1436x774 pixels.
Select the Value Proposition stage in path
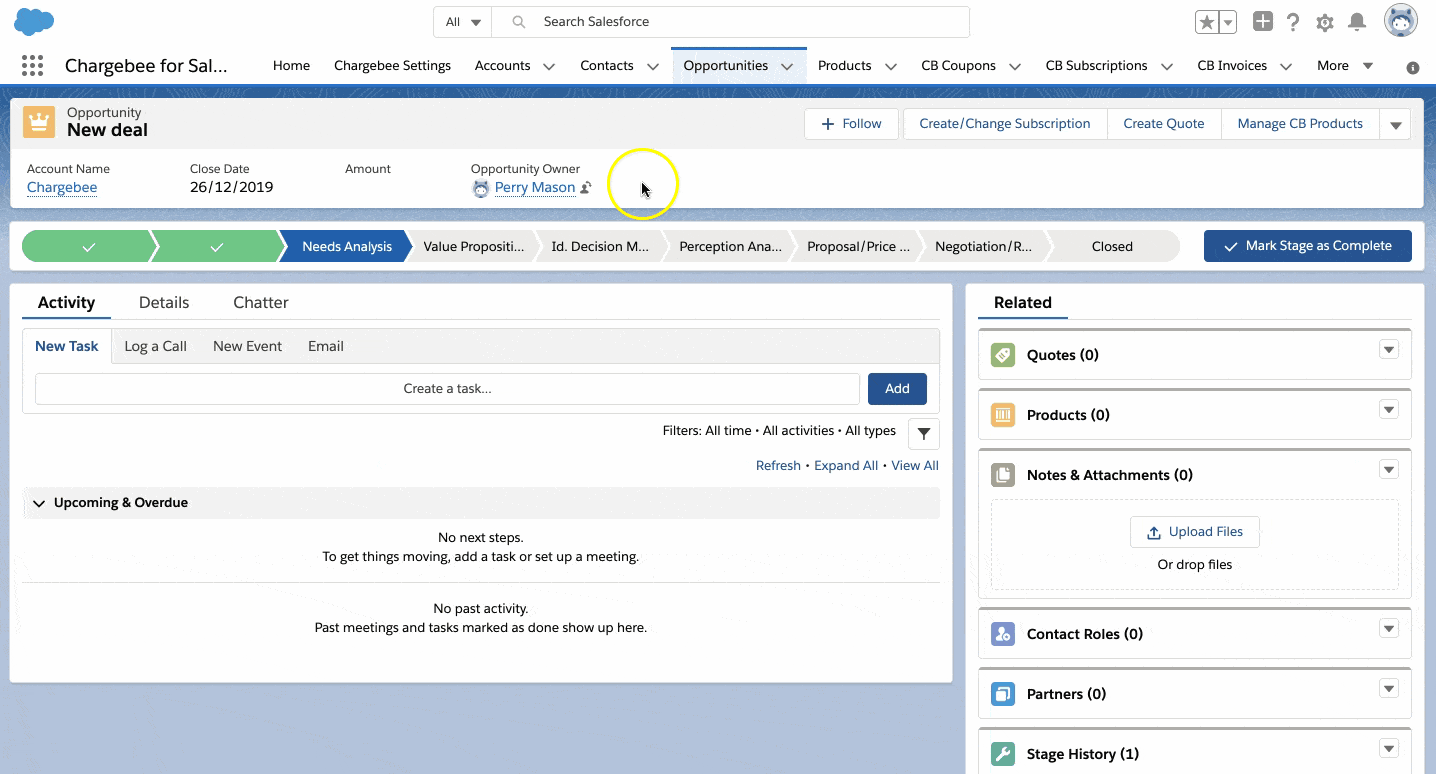(473, 246)
